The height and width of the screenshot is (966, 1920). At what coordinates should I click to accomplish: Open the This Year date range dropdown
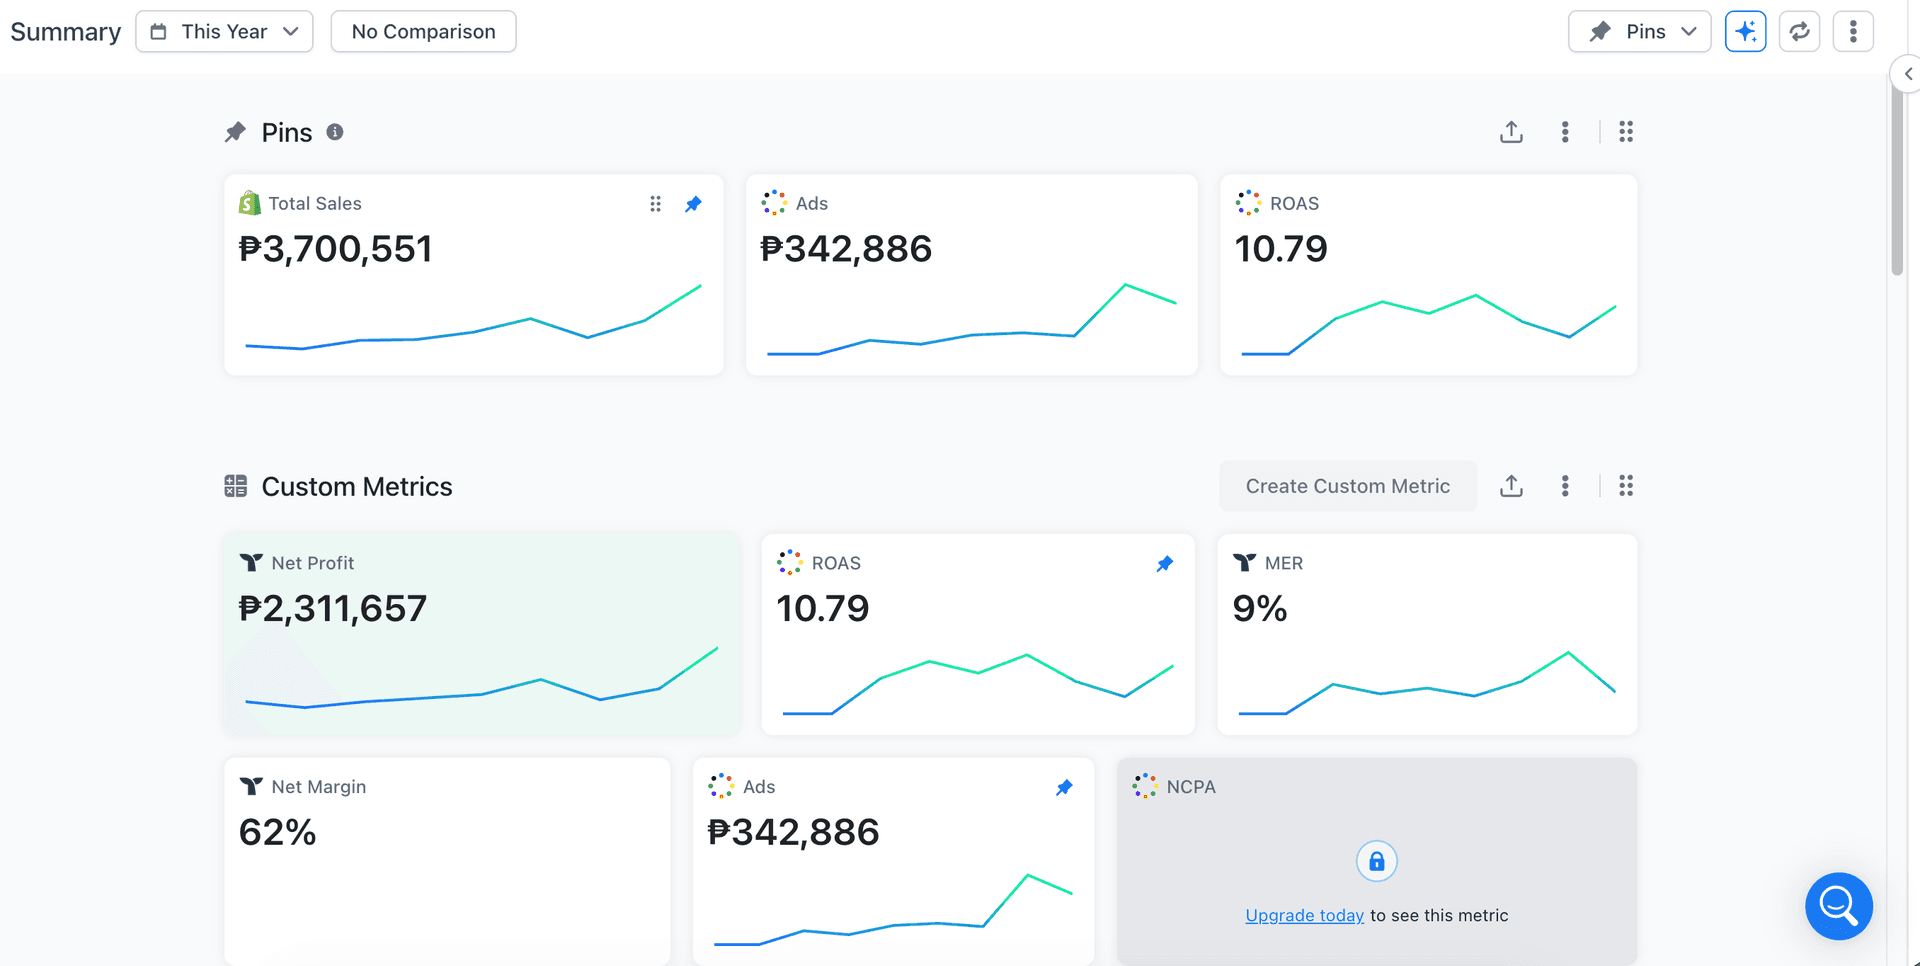coord(224,31)
